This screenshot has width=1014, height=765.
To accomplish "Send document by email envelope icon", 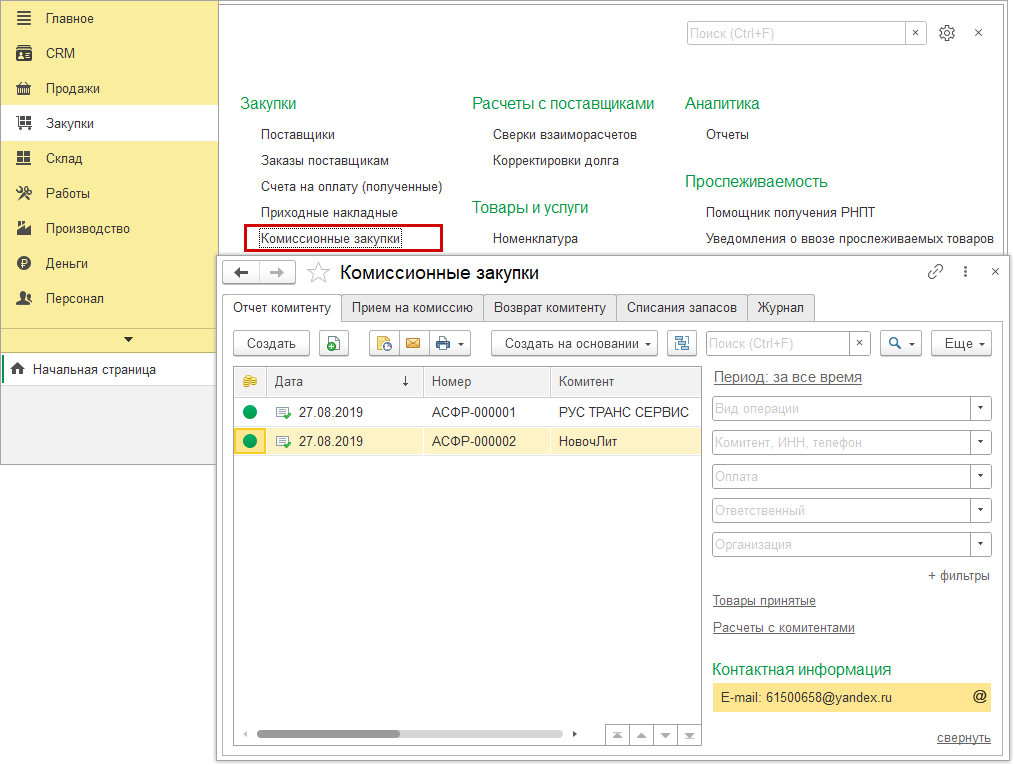I will pos(413,343).
